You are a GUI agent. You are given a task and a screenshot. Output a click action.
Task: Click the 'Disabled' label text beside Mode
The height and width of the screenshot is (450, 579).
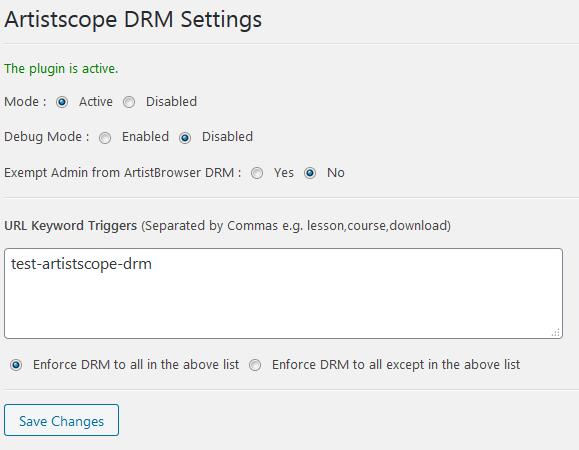pyautogui.click(x=171, y=102)
